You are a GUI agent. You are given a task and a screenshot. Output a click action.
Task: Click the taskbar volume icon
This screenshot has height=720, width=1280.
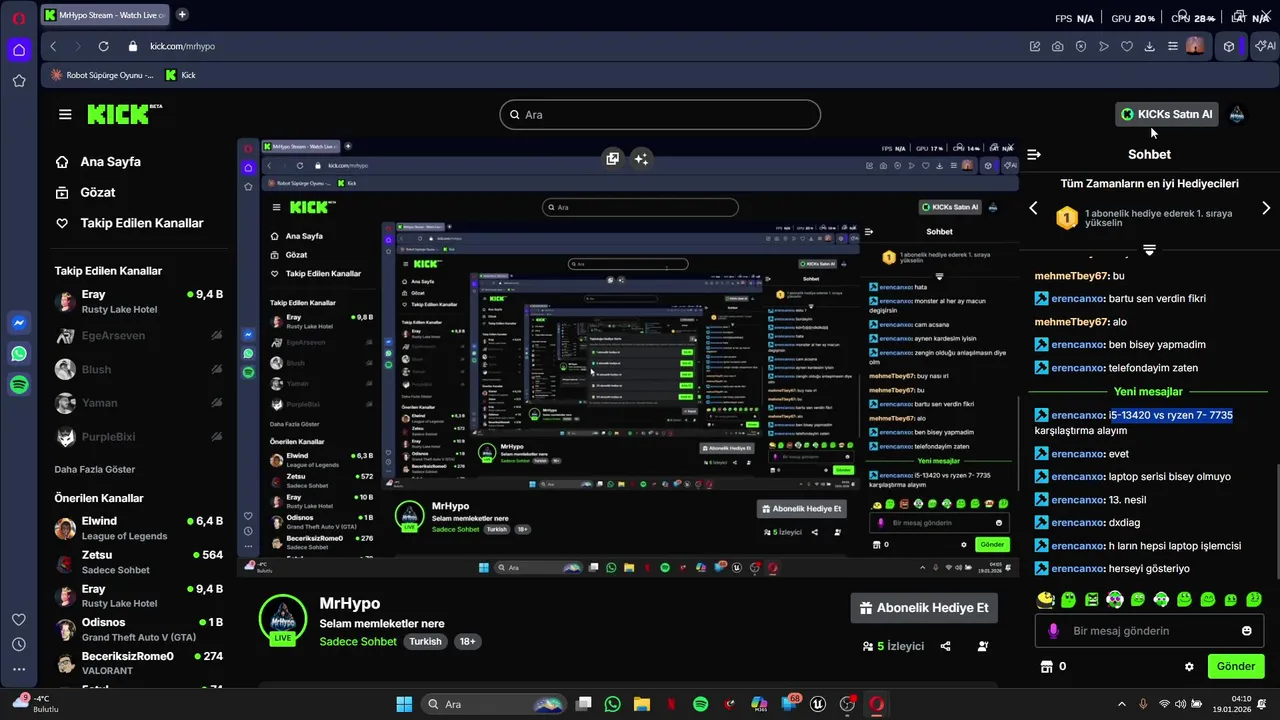(x=1180, y=704)
